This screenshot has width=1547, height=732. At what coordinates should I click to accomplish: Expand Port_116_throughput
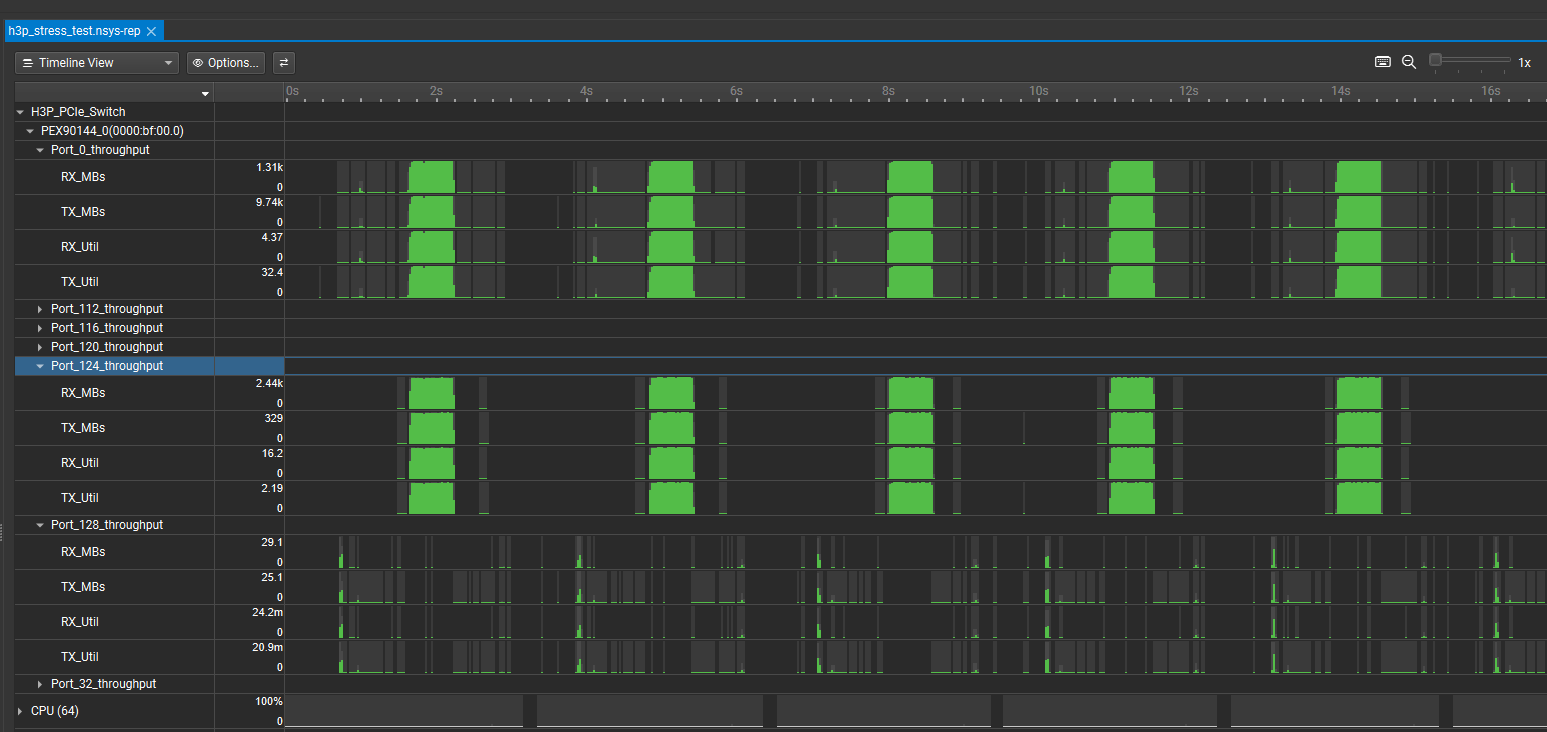pos(40,328)
